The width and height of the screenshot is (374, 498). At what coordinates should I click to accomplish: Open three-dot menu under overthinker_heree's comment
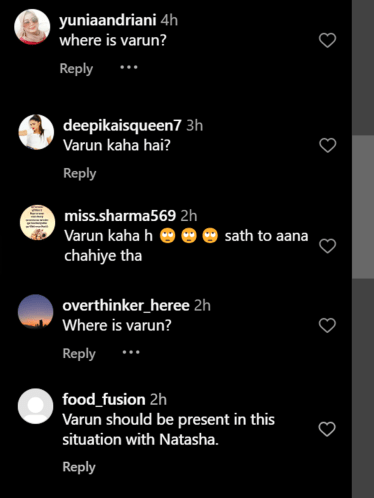131,352
